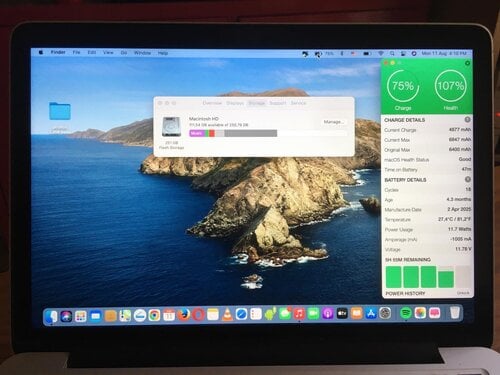Switch to the Overview tab
Screen dimensions: 500x375
(x=212, y=103)
